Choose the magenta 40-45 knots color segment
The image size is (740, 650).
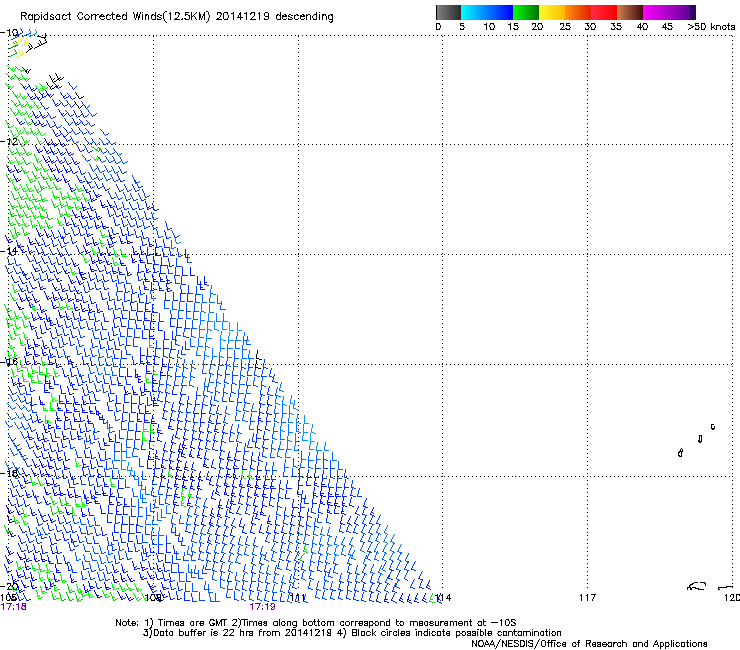656,12
